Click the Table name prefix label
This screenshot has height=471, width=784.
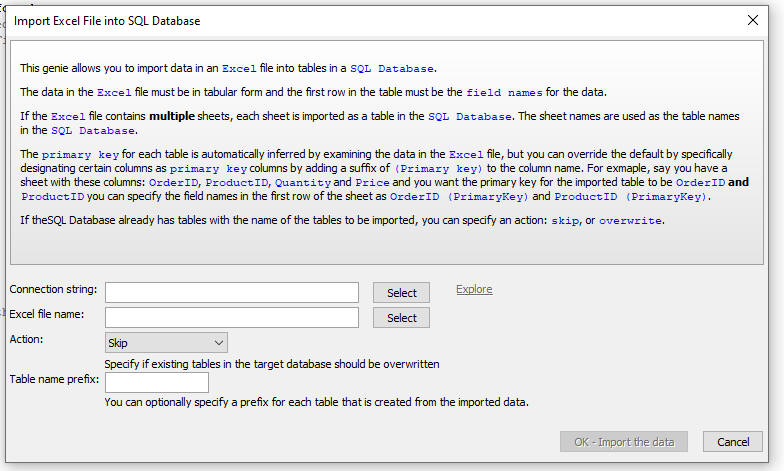click(x=54, y=379)
